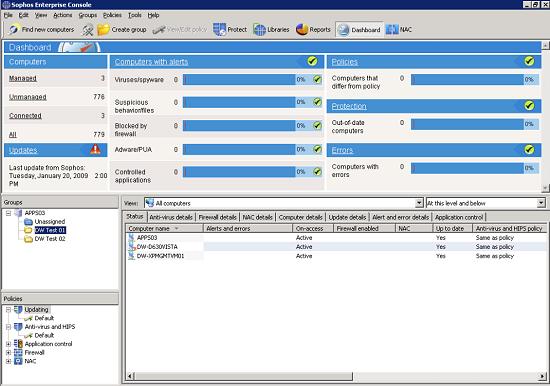Click the Protect toolbar icon
This screenshot has width=550, height=386.
click(220, 29)
